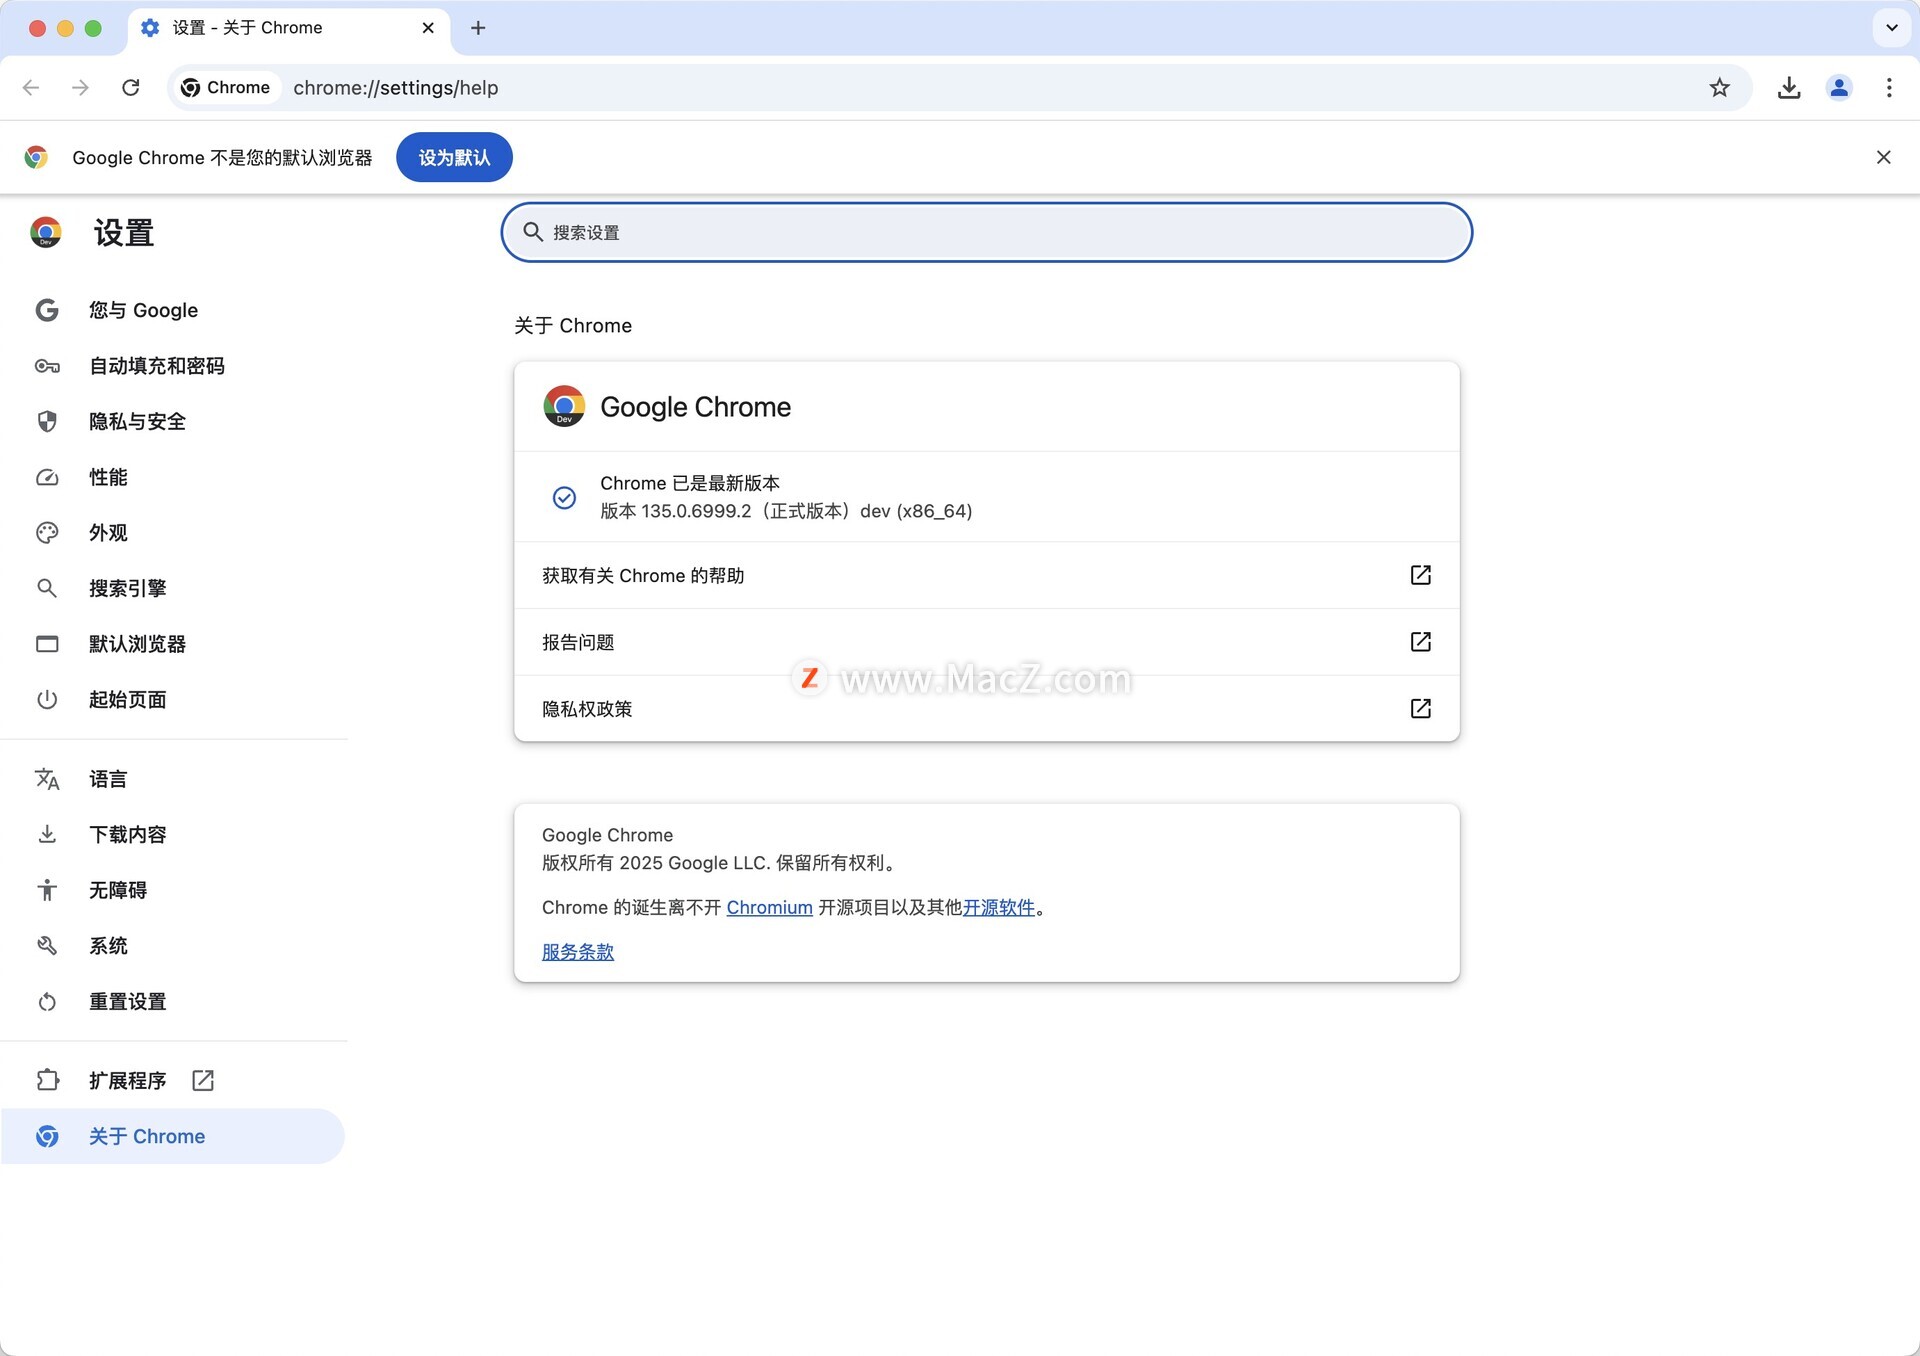
Task: Click the 设为默认 button
Action: [454, 157]
